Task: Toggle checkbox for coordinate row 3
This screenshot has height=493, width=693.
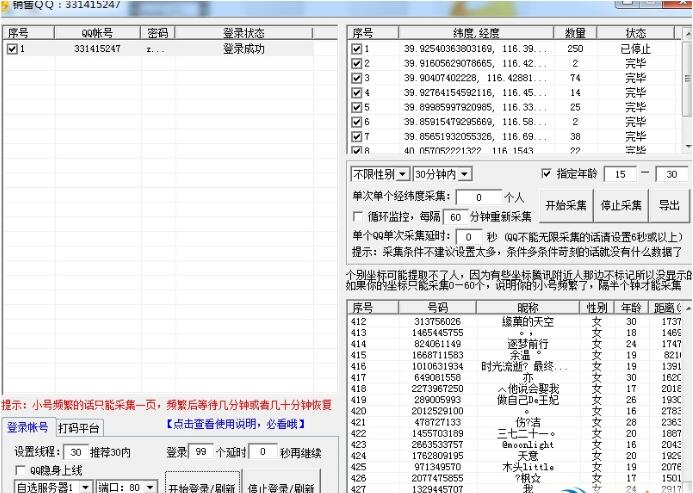Action: 357,78
